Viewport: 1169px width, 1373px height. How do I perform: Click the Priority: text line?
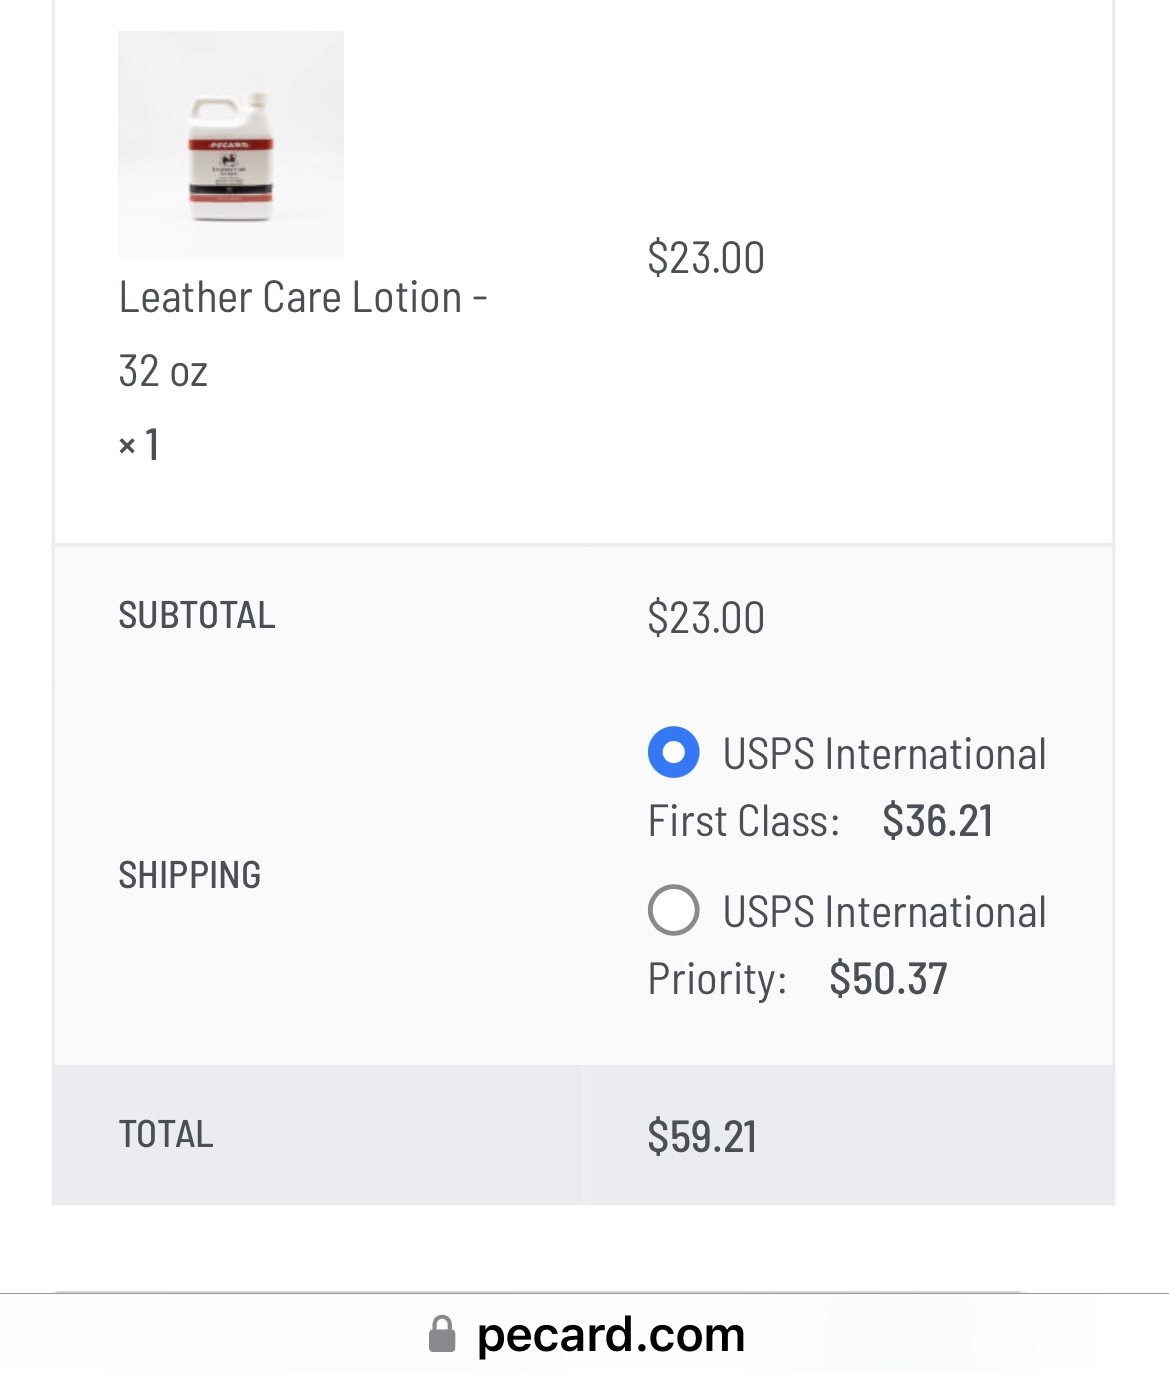tap(717, 979)
